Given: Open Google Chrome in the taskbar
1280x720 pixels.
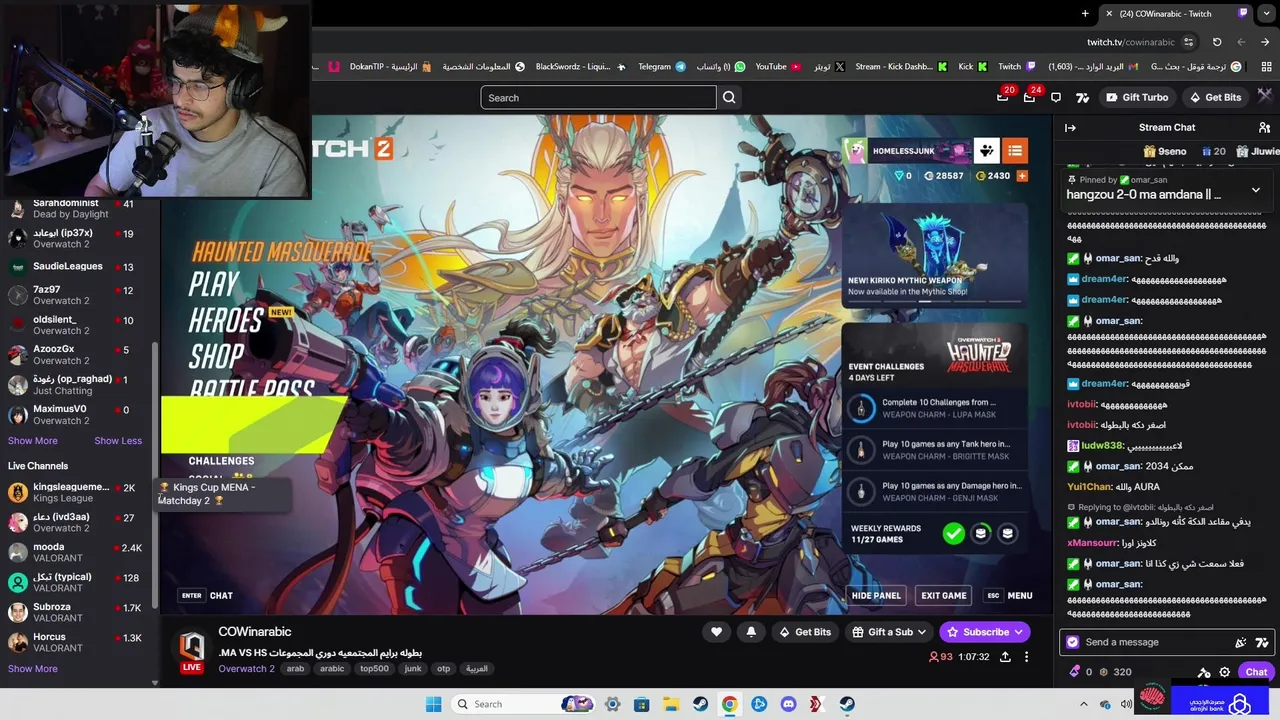Looking at the screenshot, I should (729, 704).
